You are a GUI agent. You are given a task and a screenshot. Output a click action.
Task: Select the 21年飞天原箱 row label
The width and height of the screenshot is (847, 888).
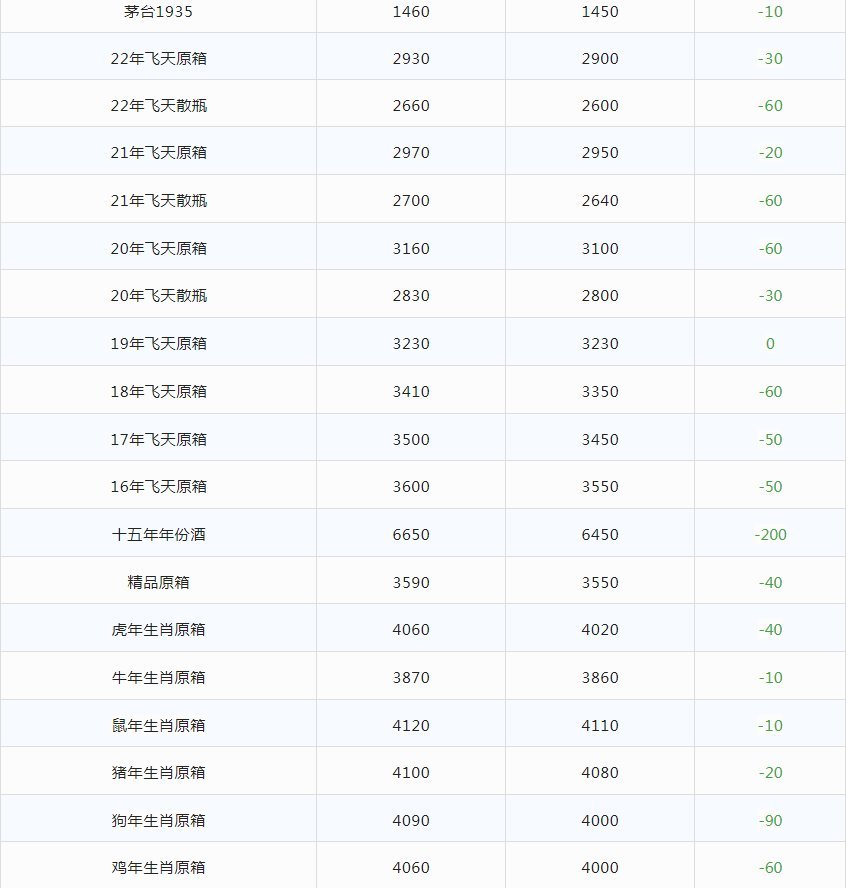click(x=159, y=153)
